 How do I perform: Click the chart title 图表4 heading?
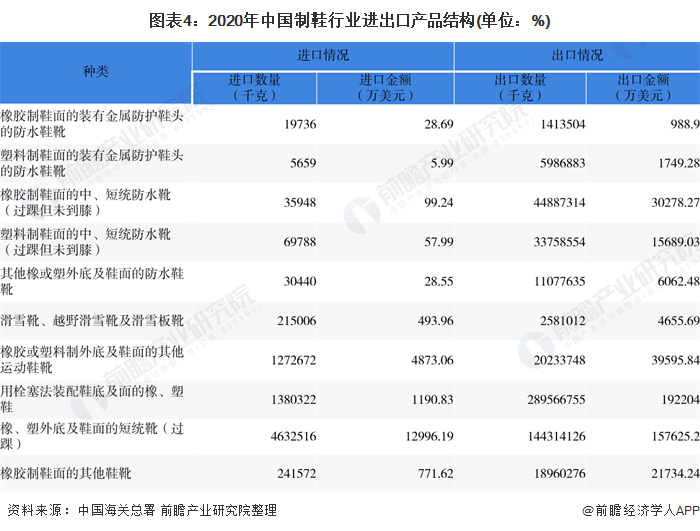[x=350, y=21]
